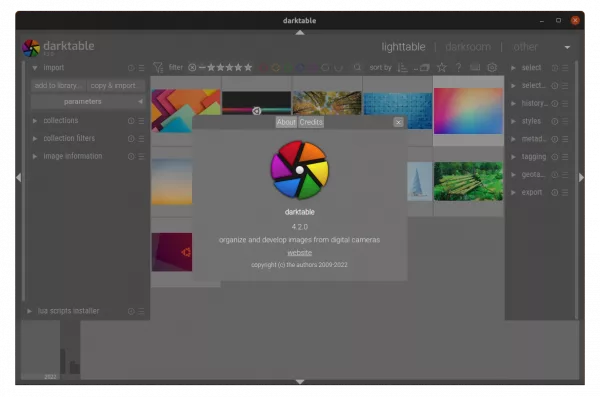The height and width of the screenshot is (397, 600).
Task: Open presets menu for history module
Action: tap(565, 103)
